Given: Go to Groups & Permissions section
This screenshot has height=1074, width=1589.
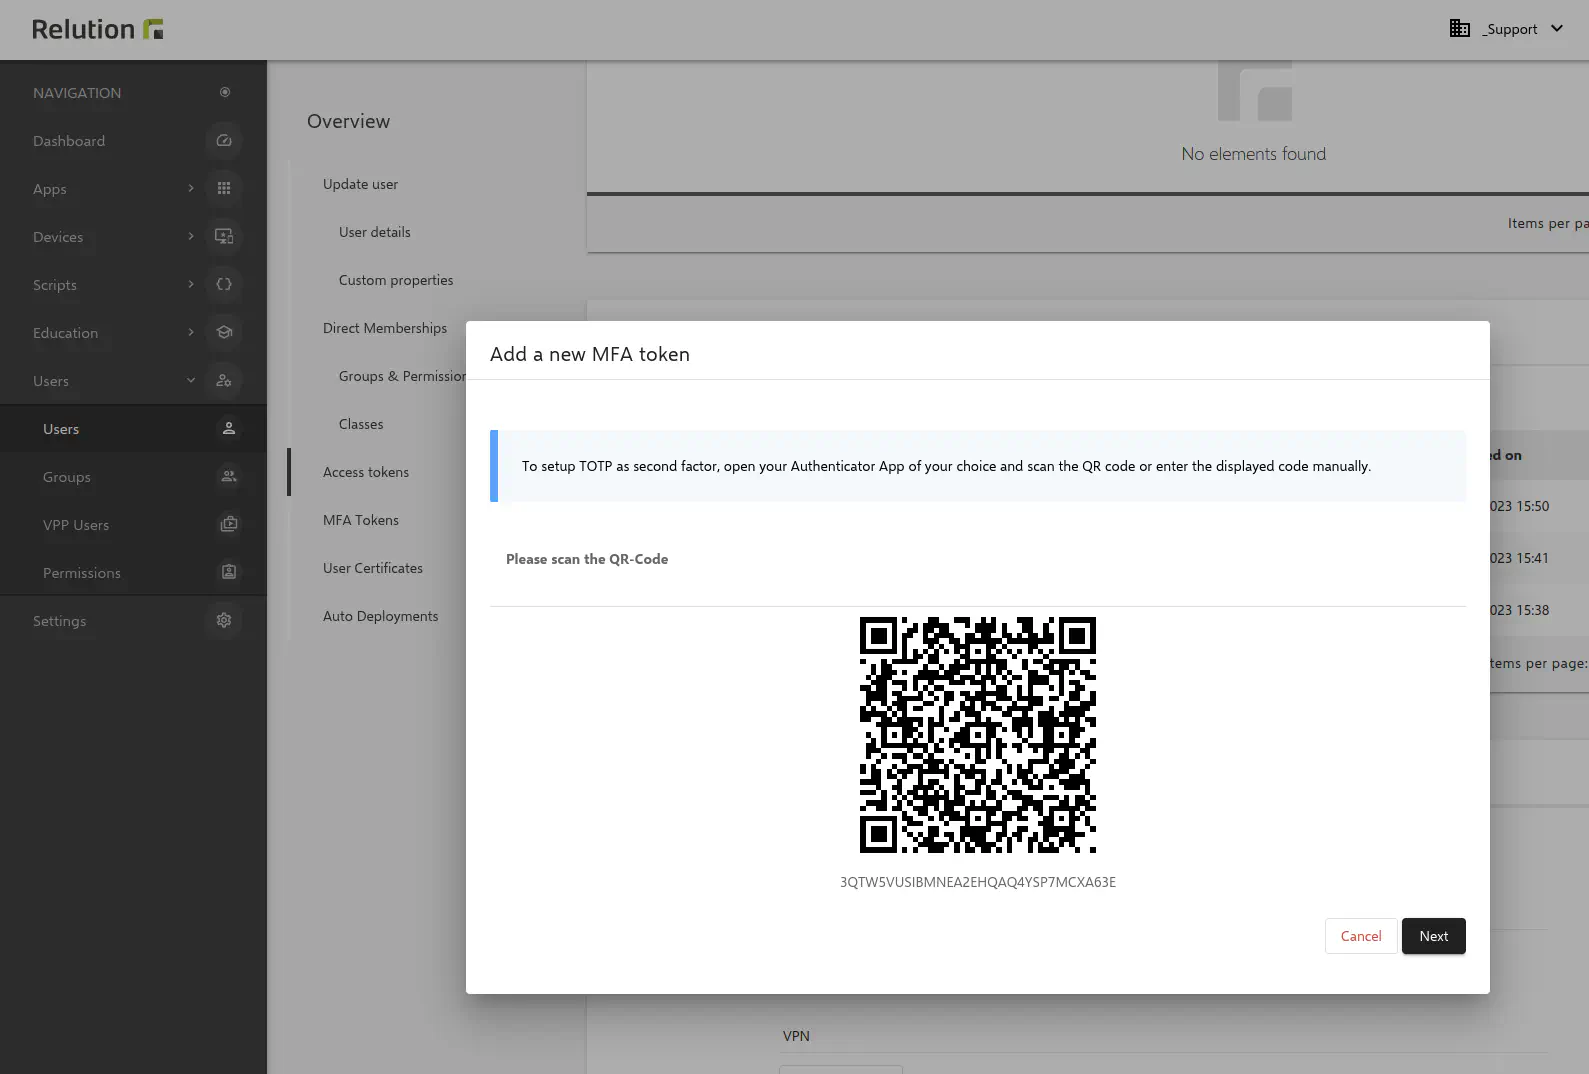Looking at the screenshot, I should 402,376.
